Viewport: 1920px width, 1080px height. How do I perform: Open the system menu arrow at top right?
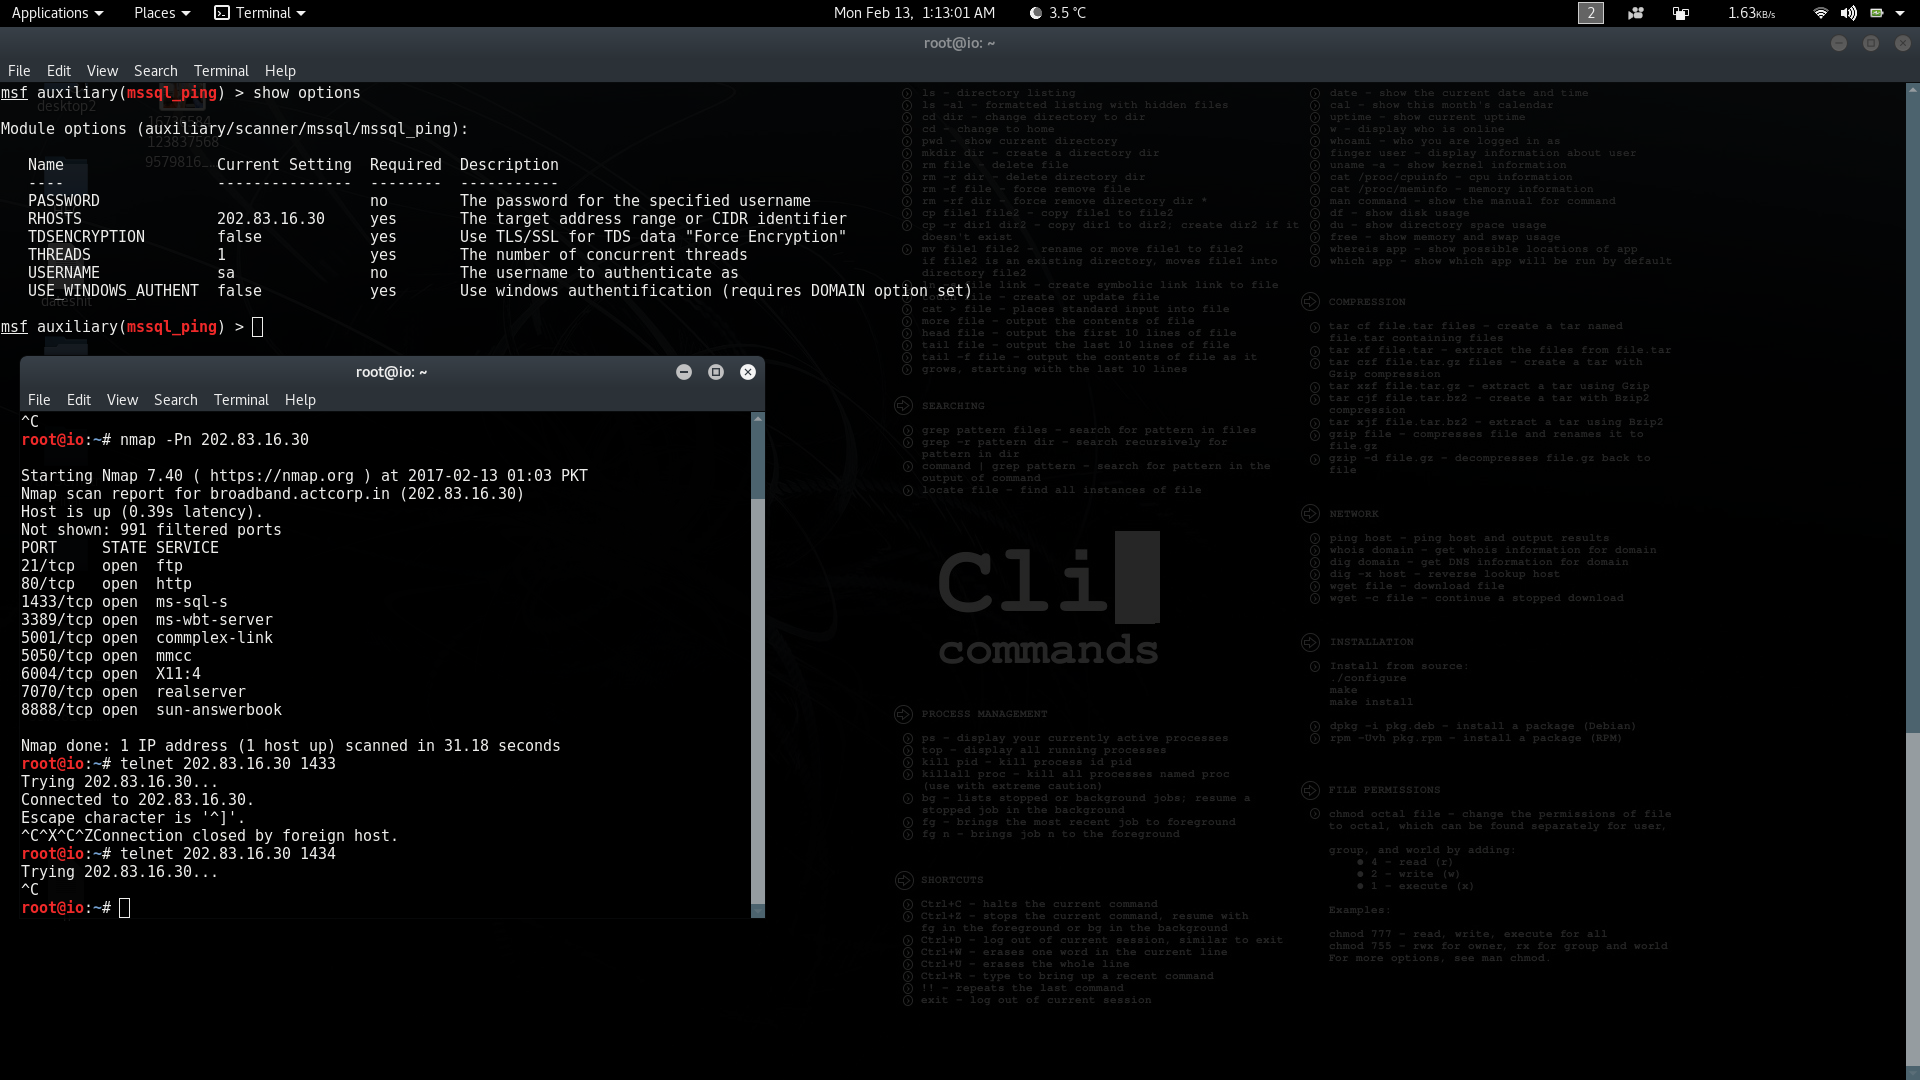pyautogui.click(x=1900, y=13)
